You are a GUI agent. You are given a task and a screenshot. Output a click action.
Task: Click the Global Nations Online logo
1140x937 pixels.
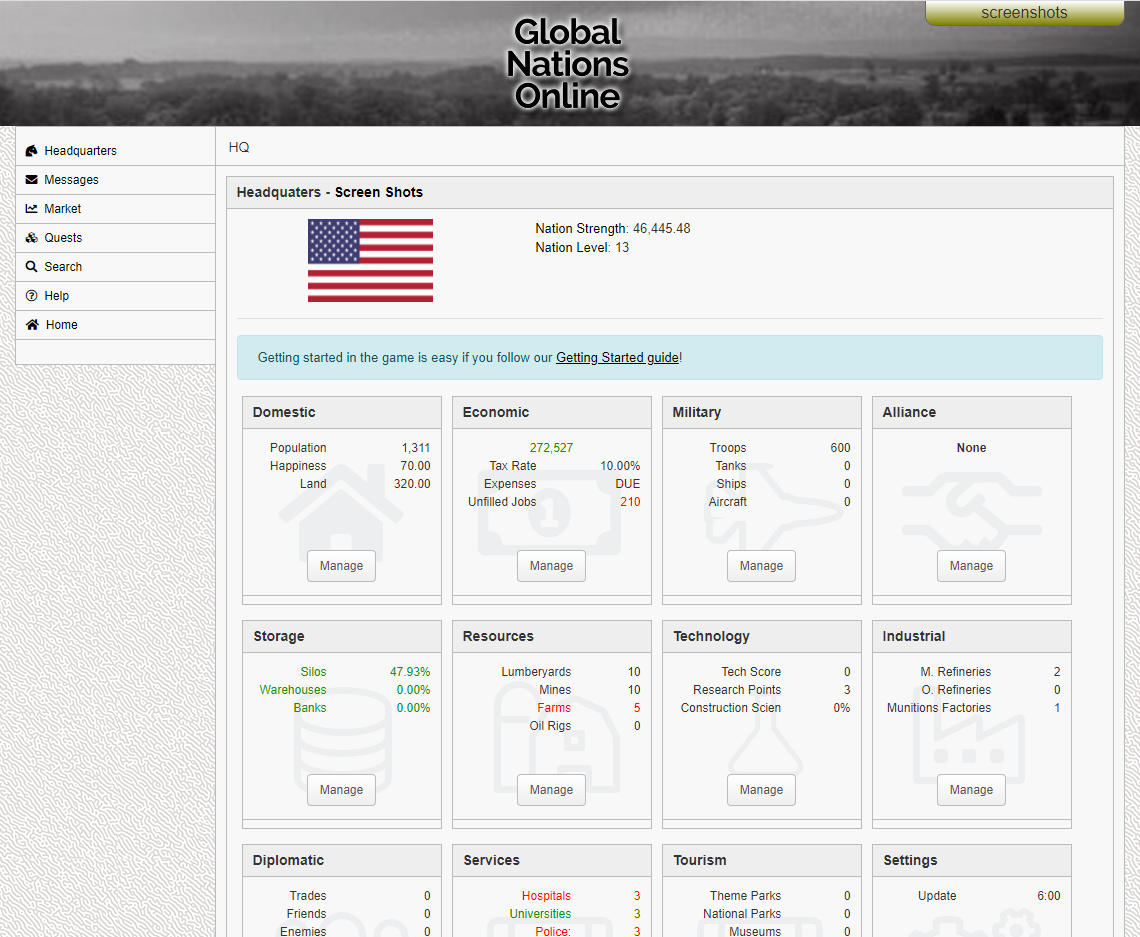point(568,63)
